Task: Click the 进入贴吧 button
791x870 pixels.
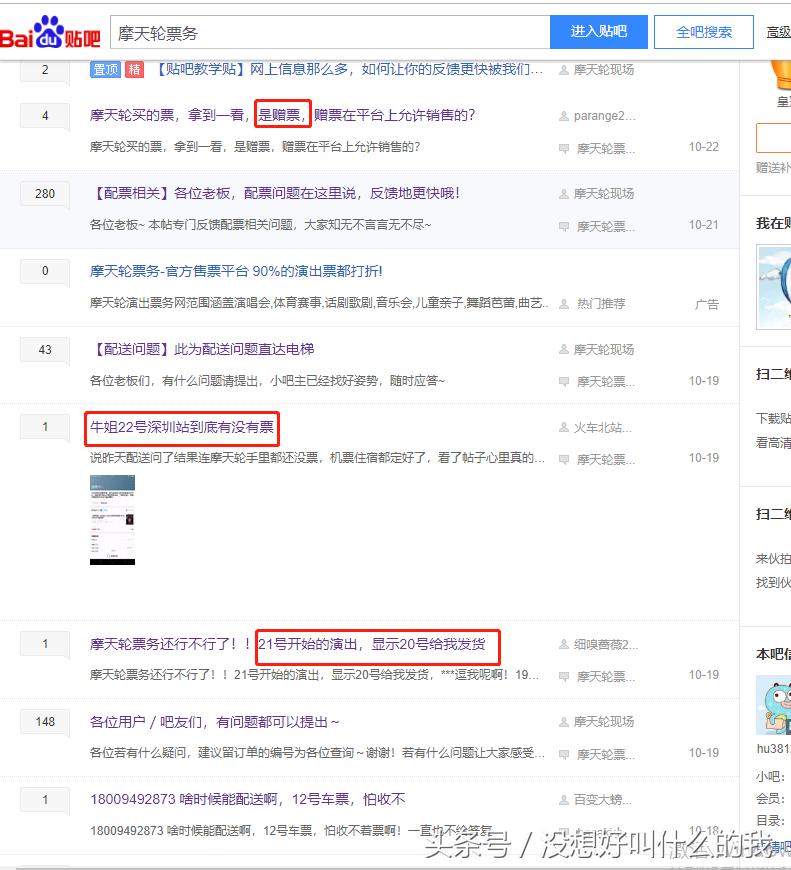Action: (599, 32)
